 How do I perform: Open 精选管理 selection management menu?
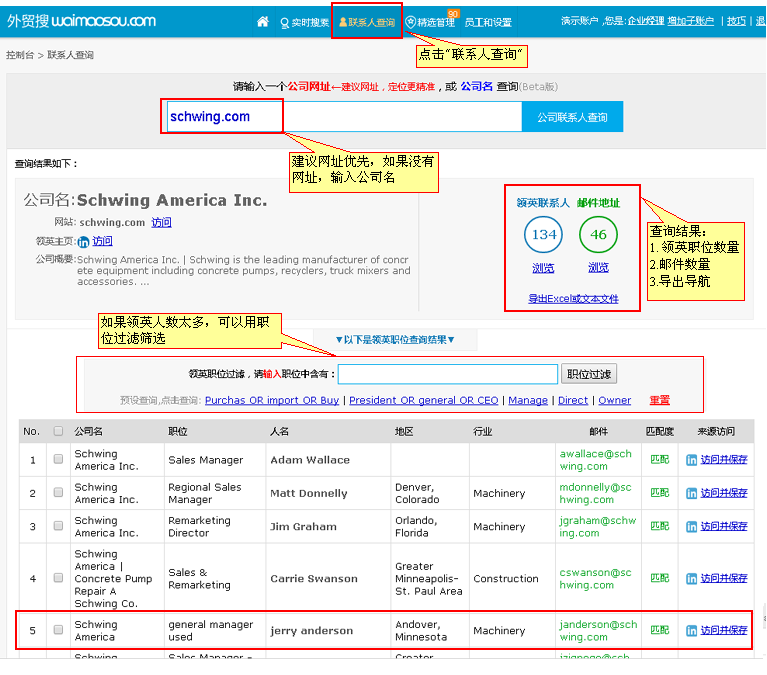[x=430, y=22]
